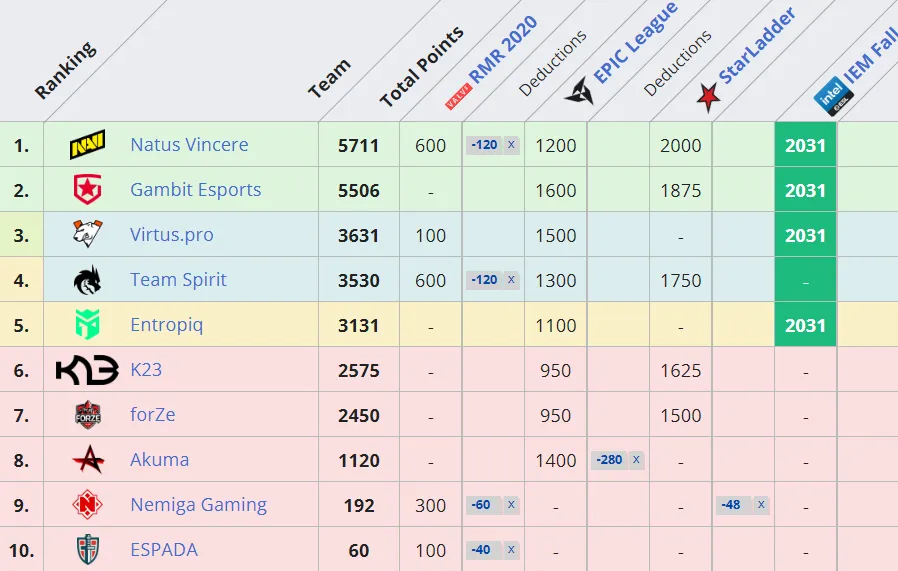Select Akuma's total 1120
898x571 pixels.
(x=359, y=460)
